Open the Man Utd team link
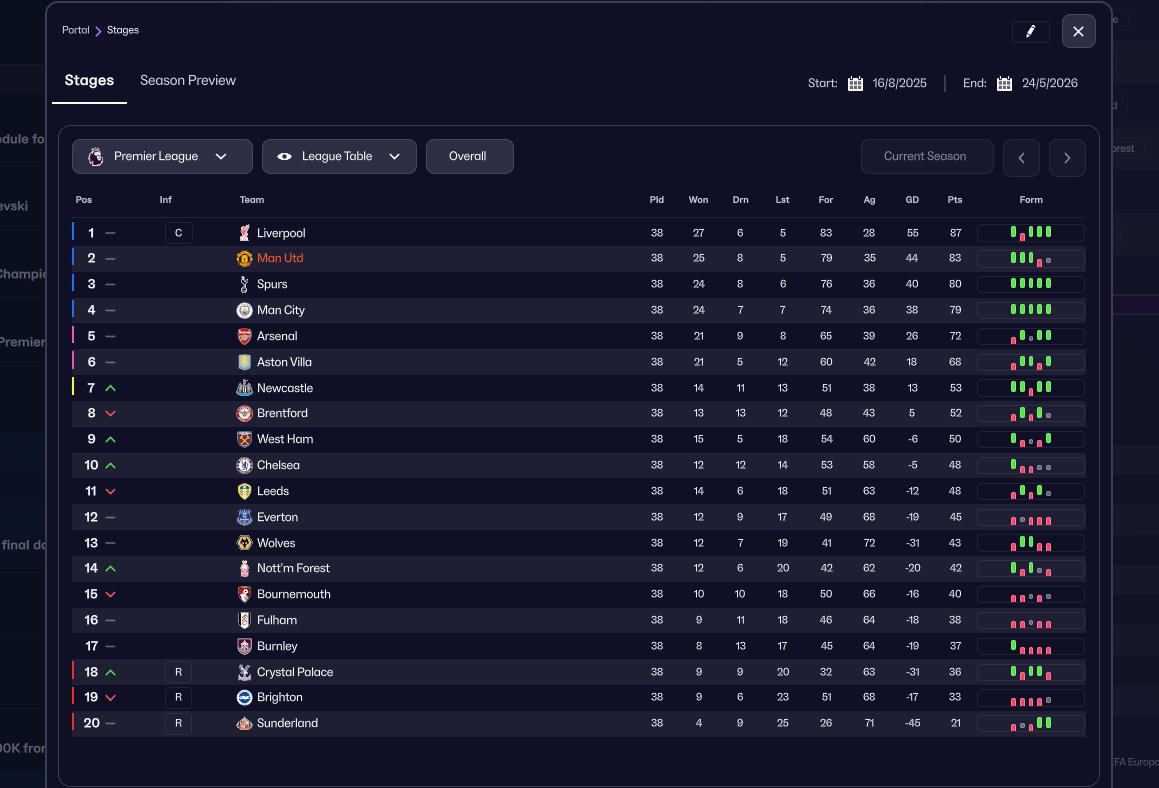The height and width of the screenshot is (788, 1159). click(x=280, y=258)
